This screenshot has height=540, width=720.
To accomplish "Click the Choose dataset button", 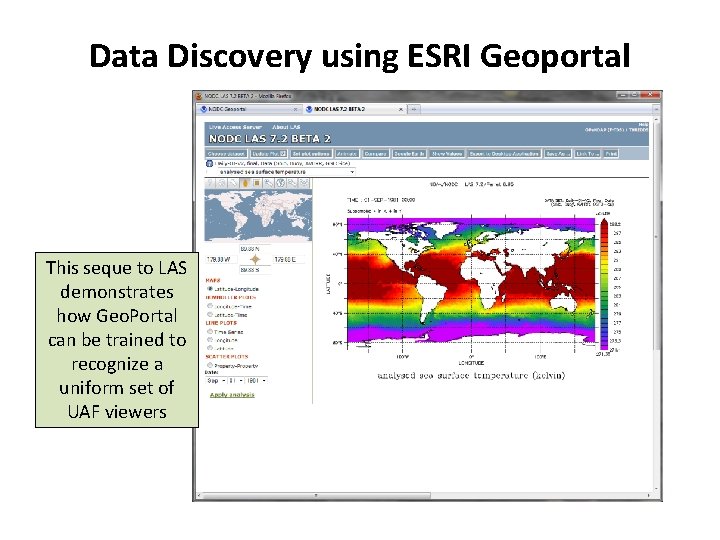I will coord(226,153).
